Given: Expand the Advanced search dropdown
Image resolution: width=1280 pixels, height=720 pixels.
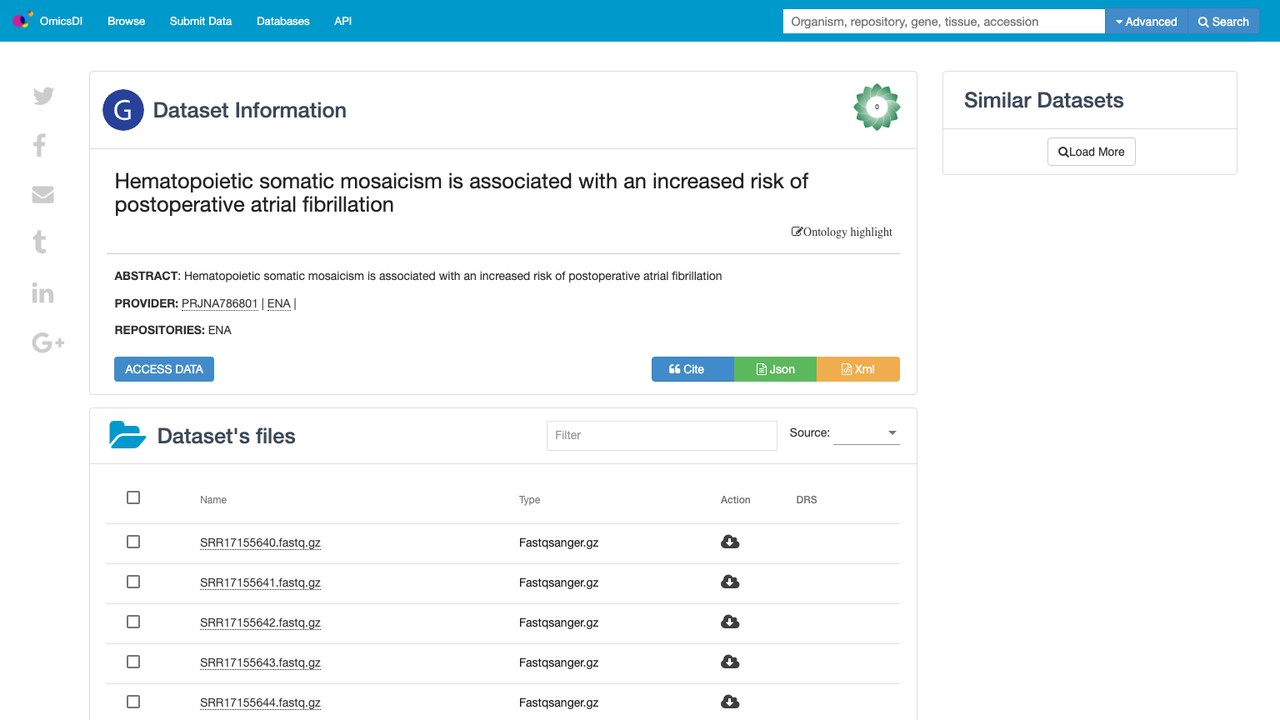Looking at the screenshot, I should pos(1146,21).
